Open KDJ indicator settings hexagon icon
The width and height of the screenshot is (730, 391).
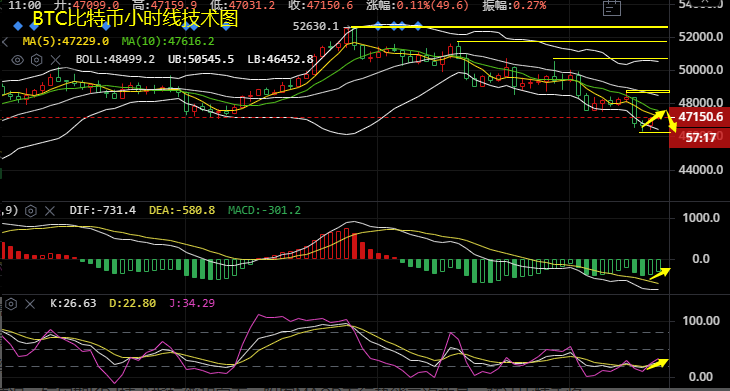coord(11,304)
